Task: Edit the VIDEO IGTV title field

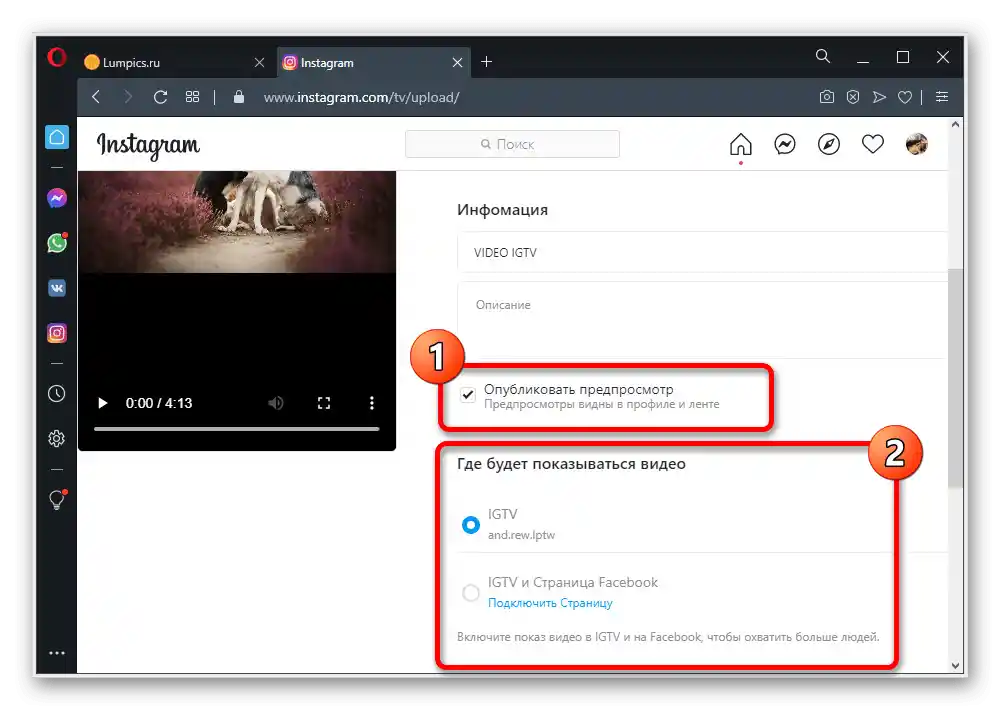Action: click(702, 253)
